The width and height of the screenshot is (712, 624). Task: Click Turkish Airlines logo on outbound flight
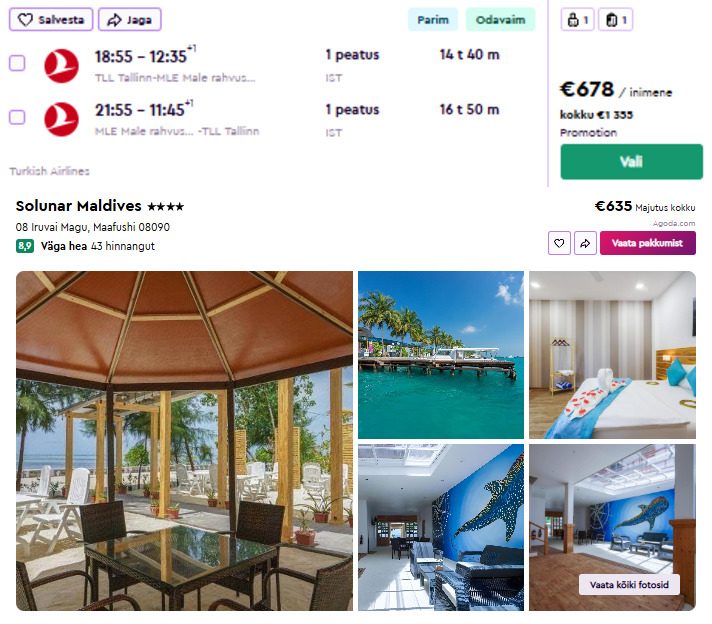61,65
